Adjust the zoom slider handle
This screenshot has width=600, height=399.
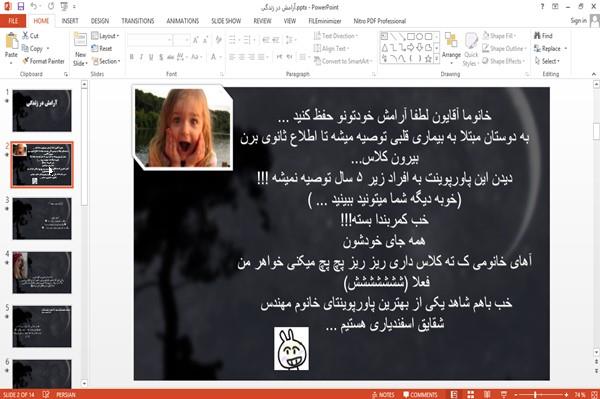535,395
